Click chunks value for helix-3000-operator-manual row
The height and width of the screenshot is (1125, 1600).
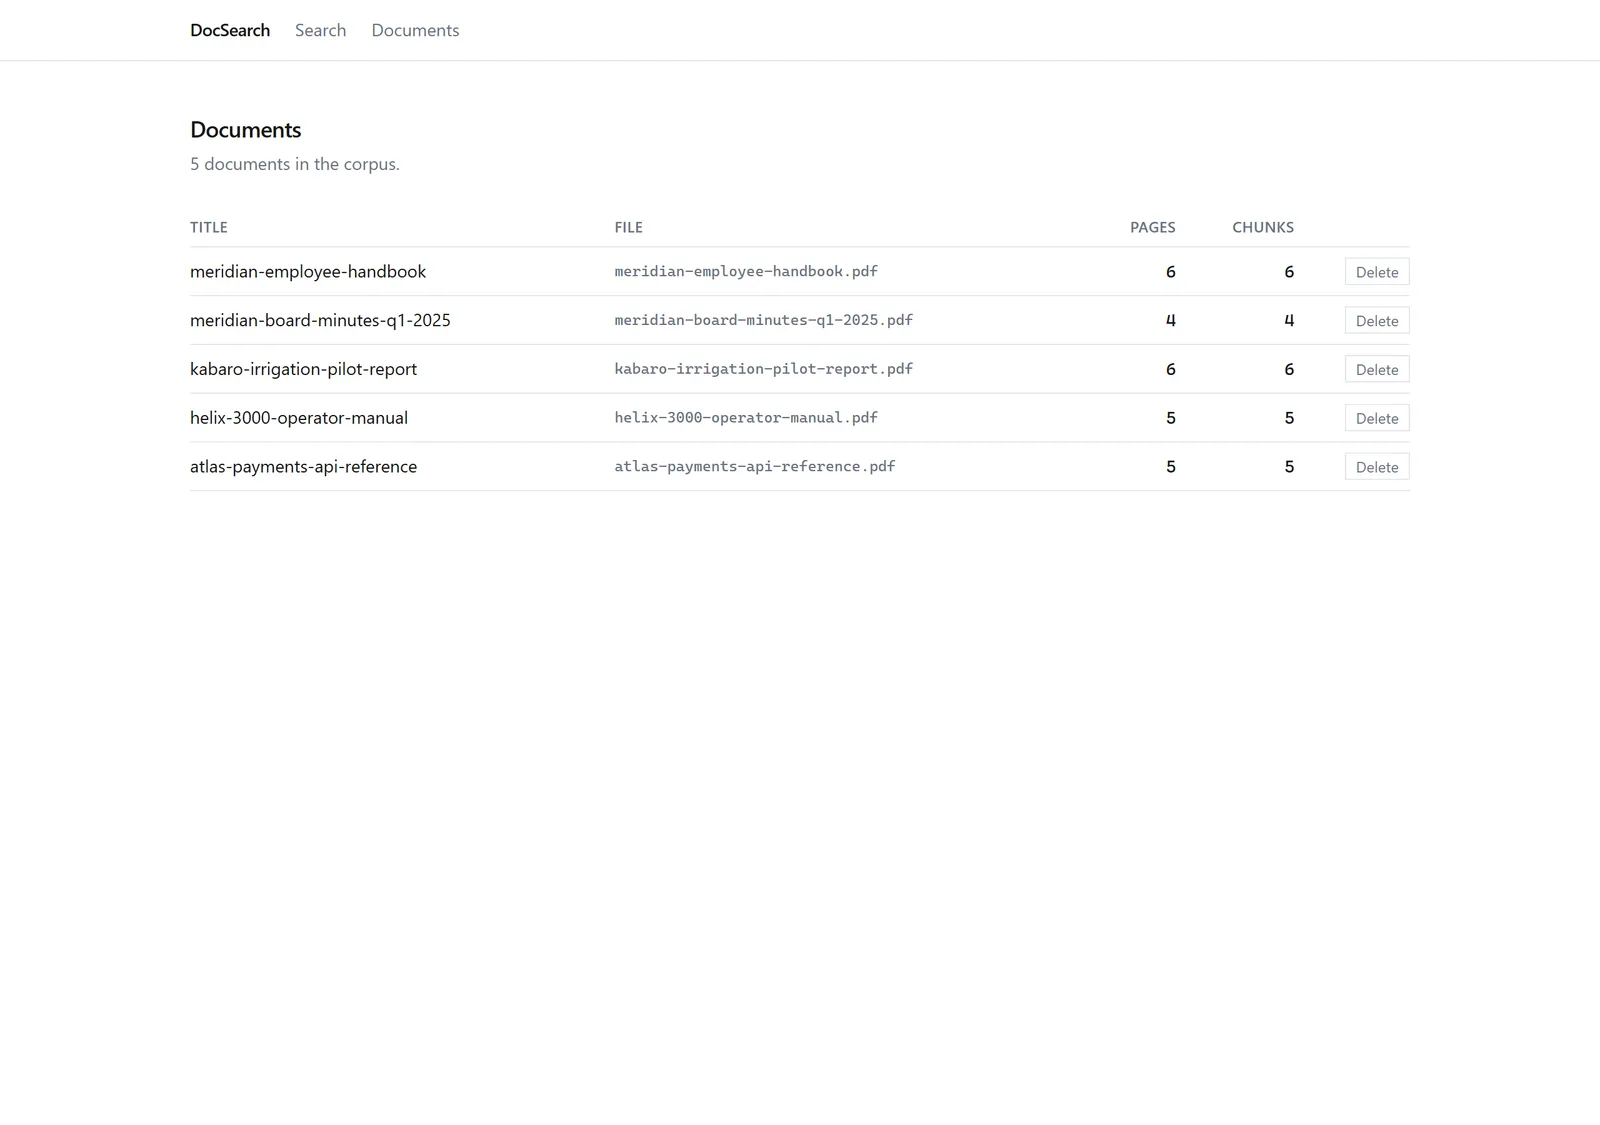click(1289, 418)
